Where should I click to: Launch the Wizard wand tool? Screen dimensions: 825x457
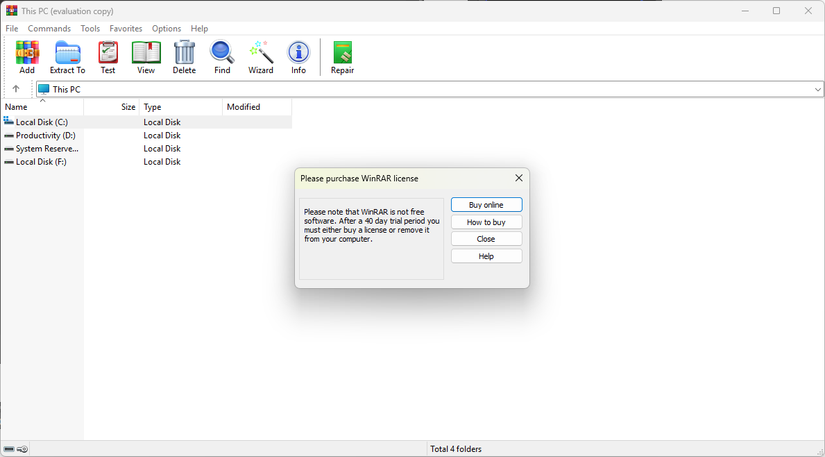[x=261, y=53]
